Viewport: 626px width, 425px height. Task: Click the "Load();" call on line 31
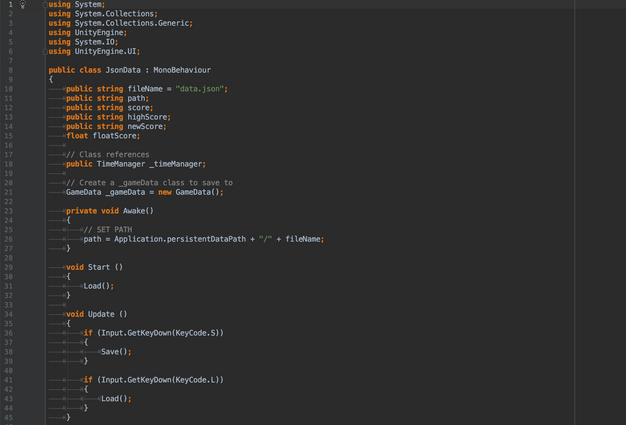click(x=99, y=286)
